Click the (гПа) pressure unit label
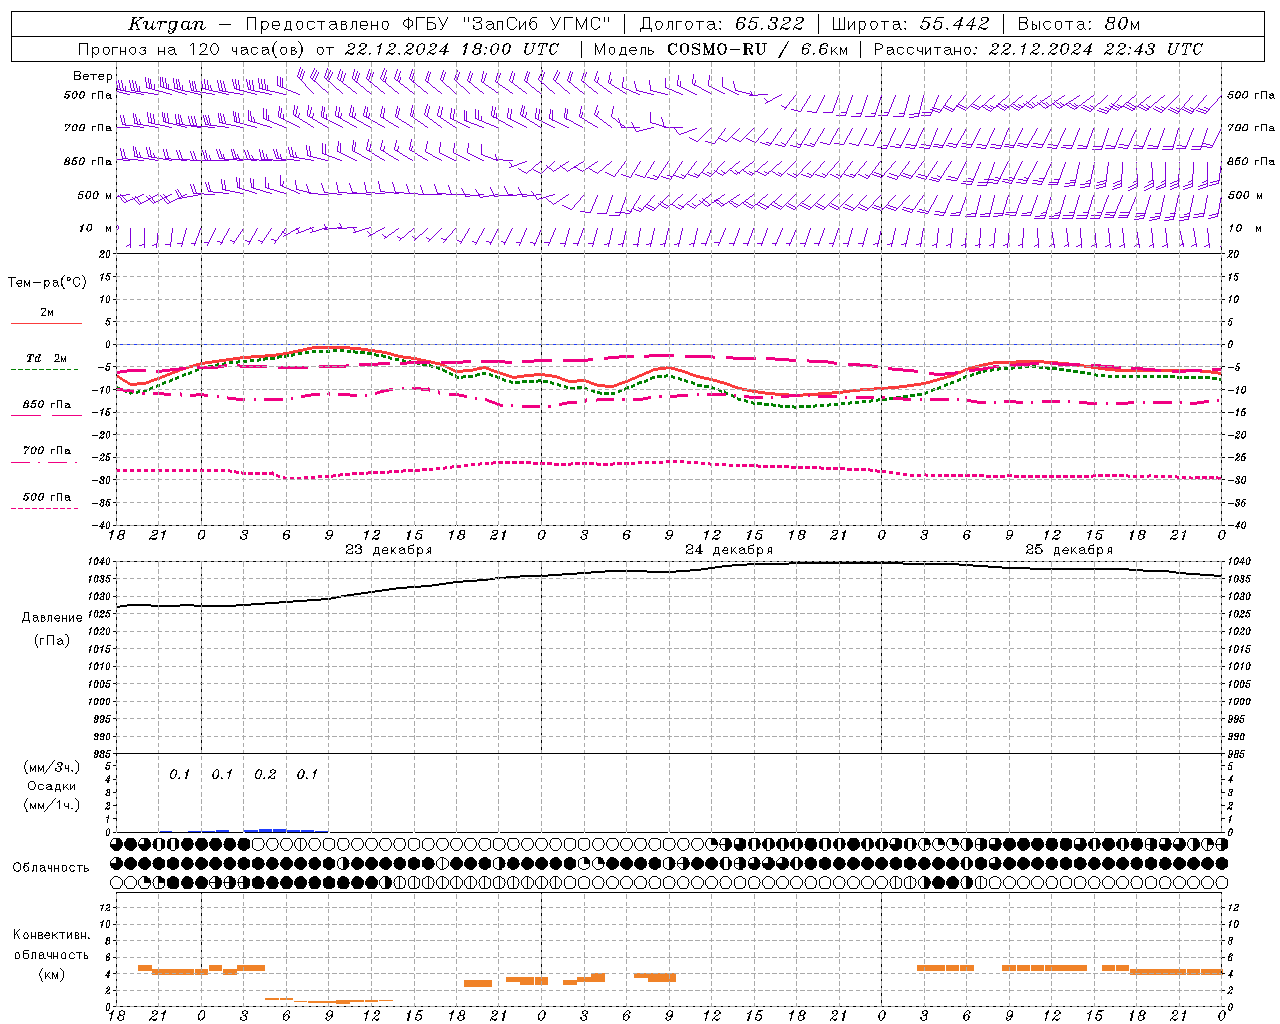 [52, 640]
